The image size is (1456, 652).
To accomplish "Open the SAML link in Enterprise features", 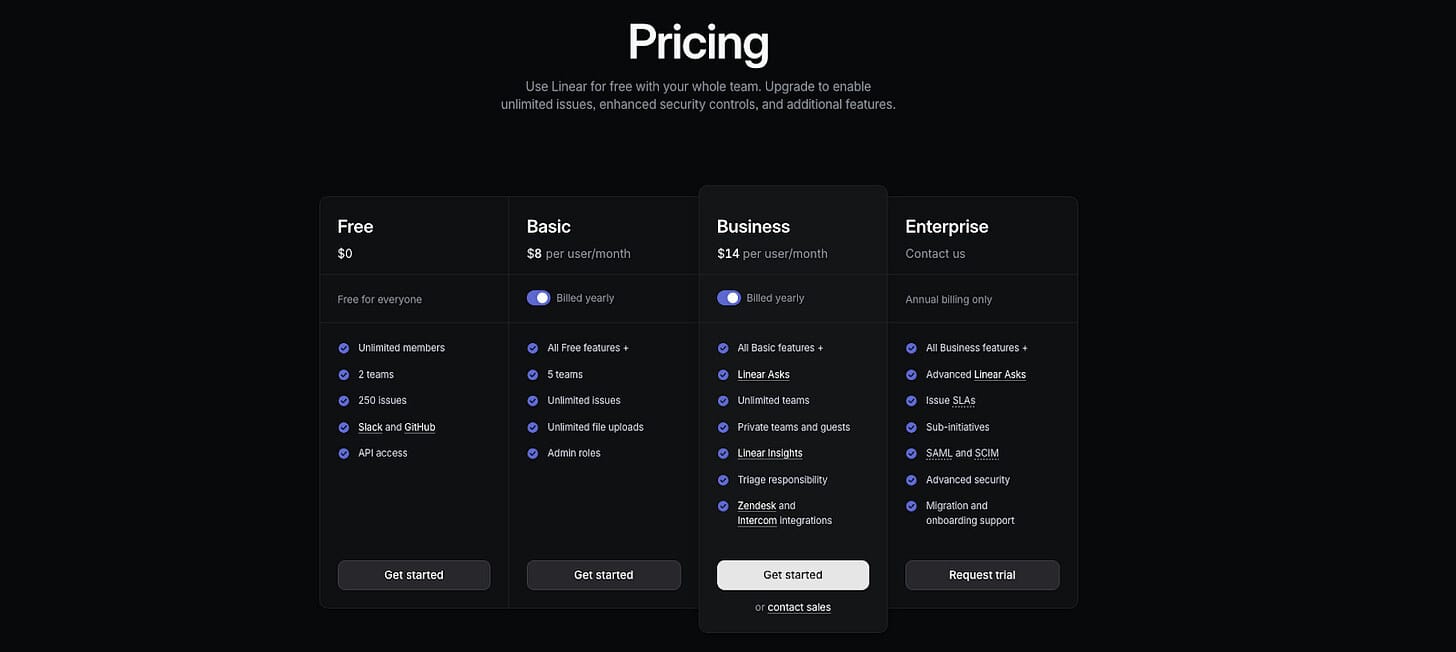I will tap(939, 453).
